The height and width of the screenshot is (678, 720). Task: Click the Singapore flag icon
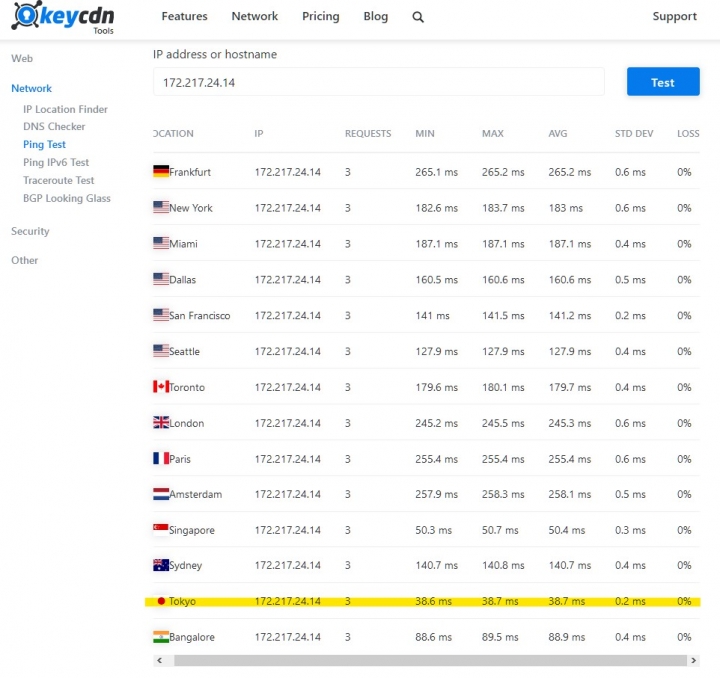[161, 529]
